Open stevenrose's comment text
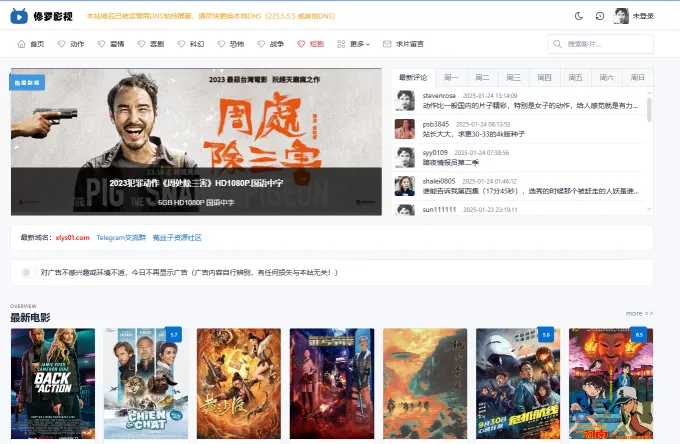The height and width of the screenshot is (444, 680). pyautogui.click(x=530, y=105)
